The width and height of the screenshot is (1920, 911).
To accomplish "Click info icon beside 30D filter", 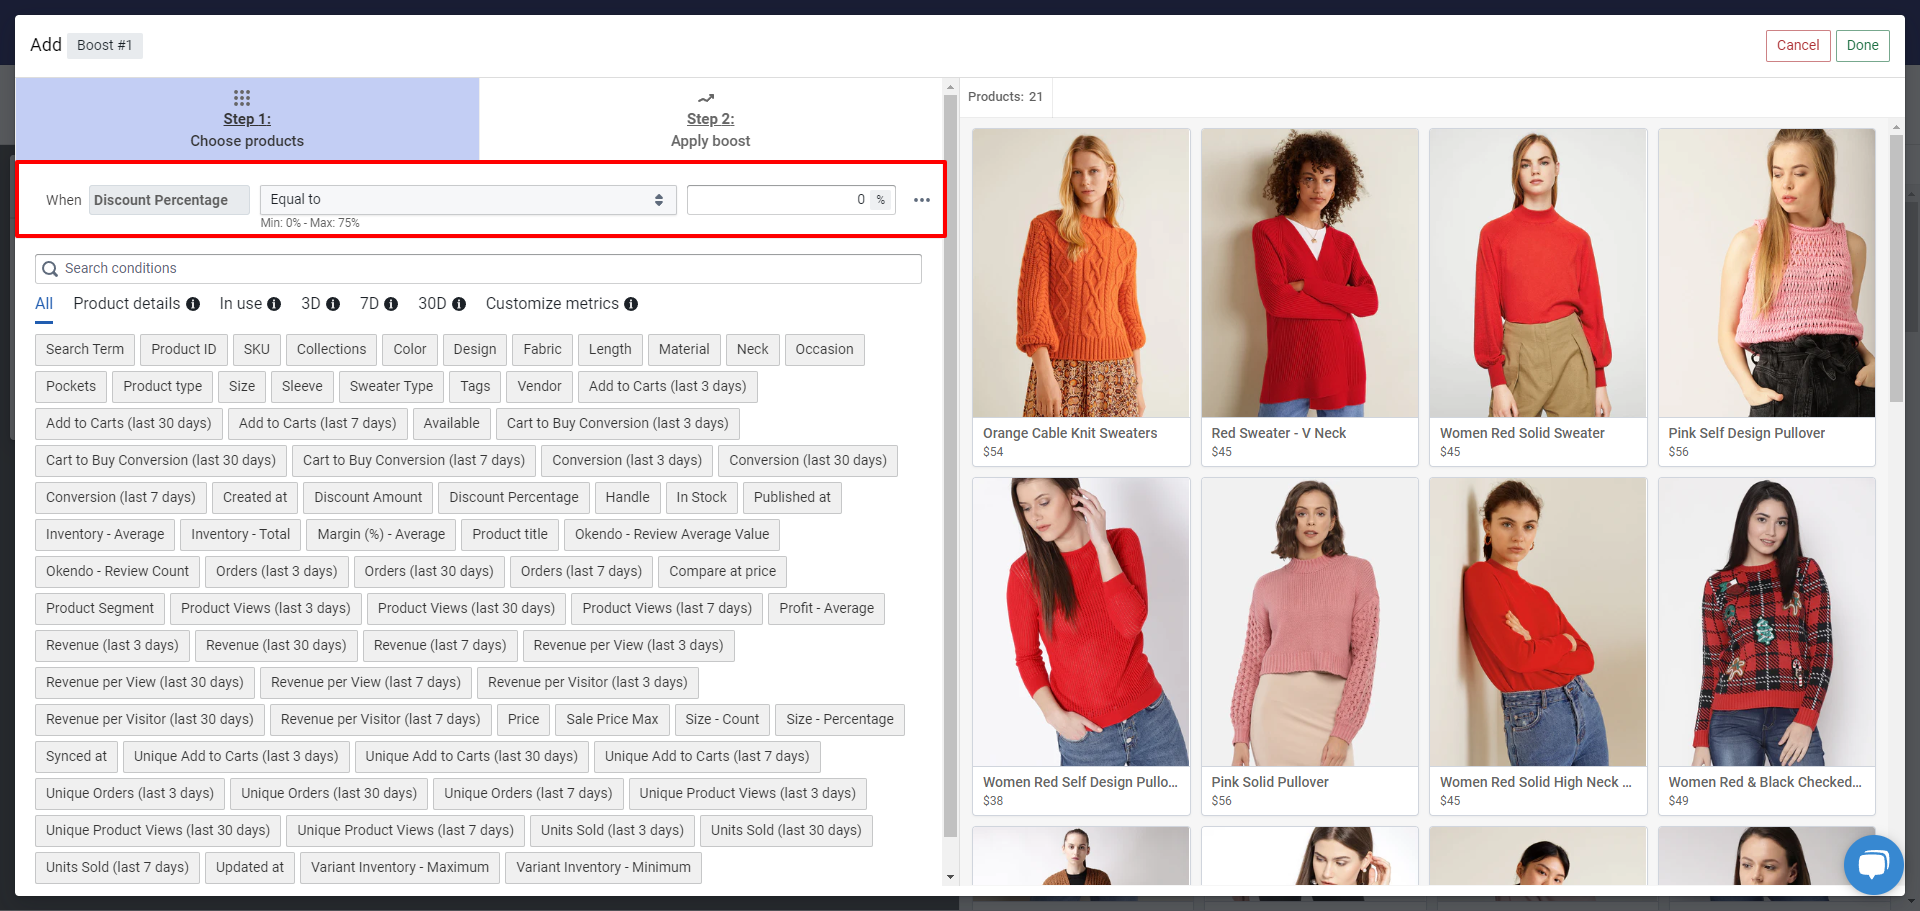I will (x=459, y=304).
